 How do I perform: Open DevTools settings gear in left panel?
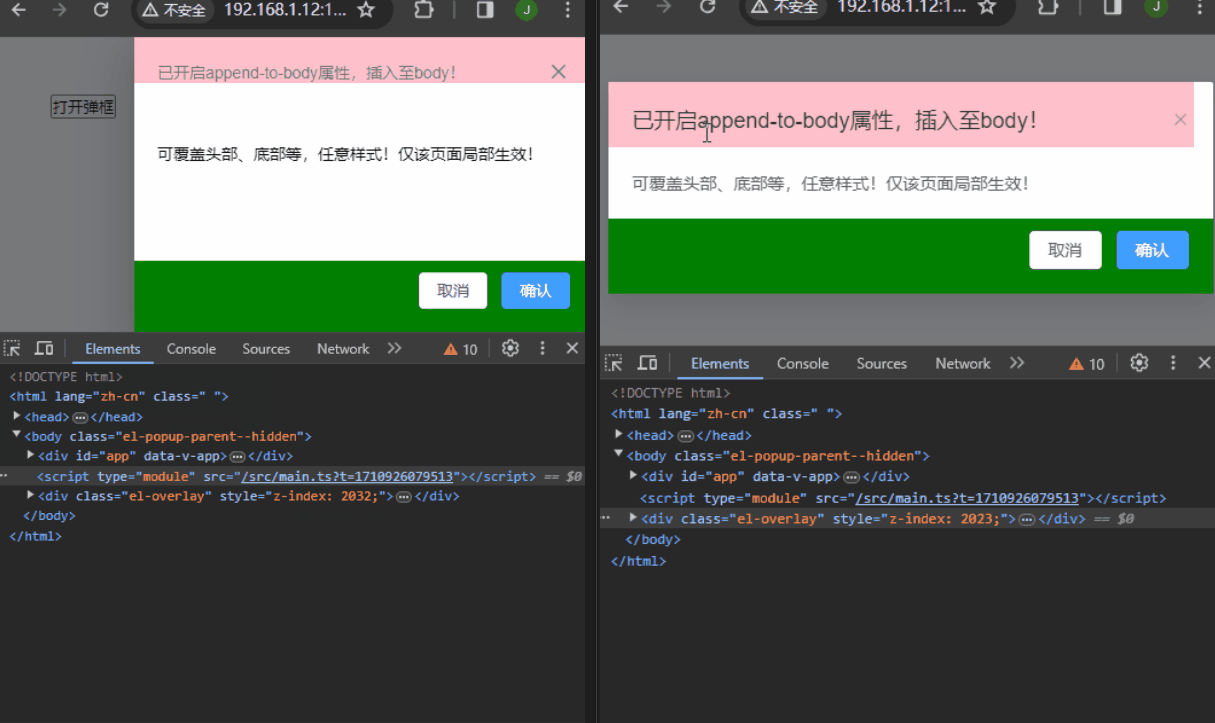click(x=510, y=348)
